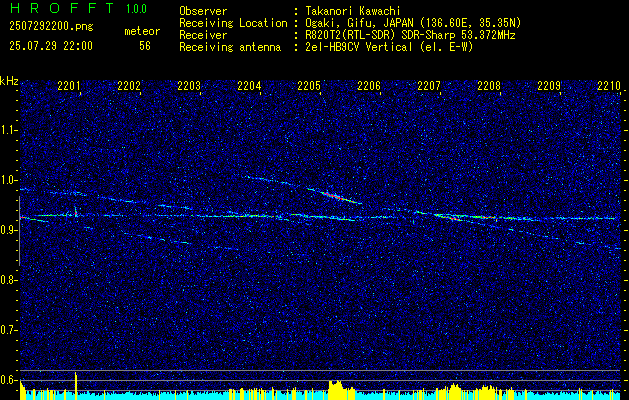Click the meteor count value 56
Viewport: 629px width, 400px height.
[x=145, y=46]
